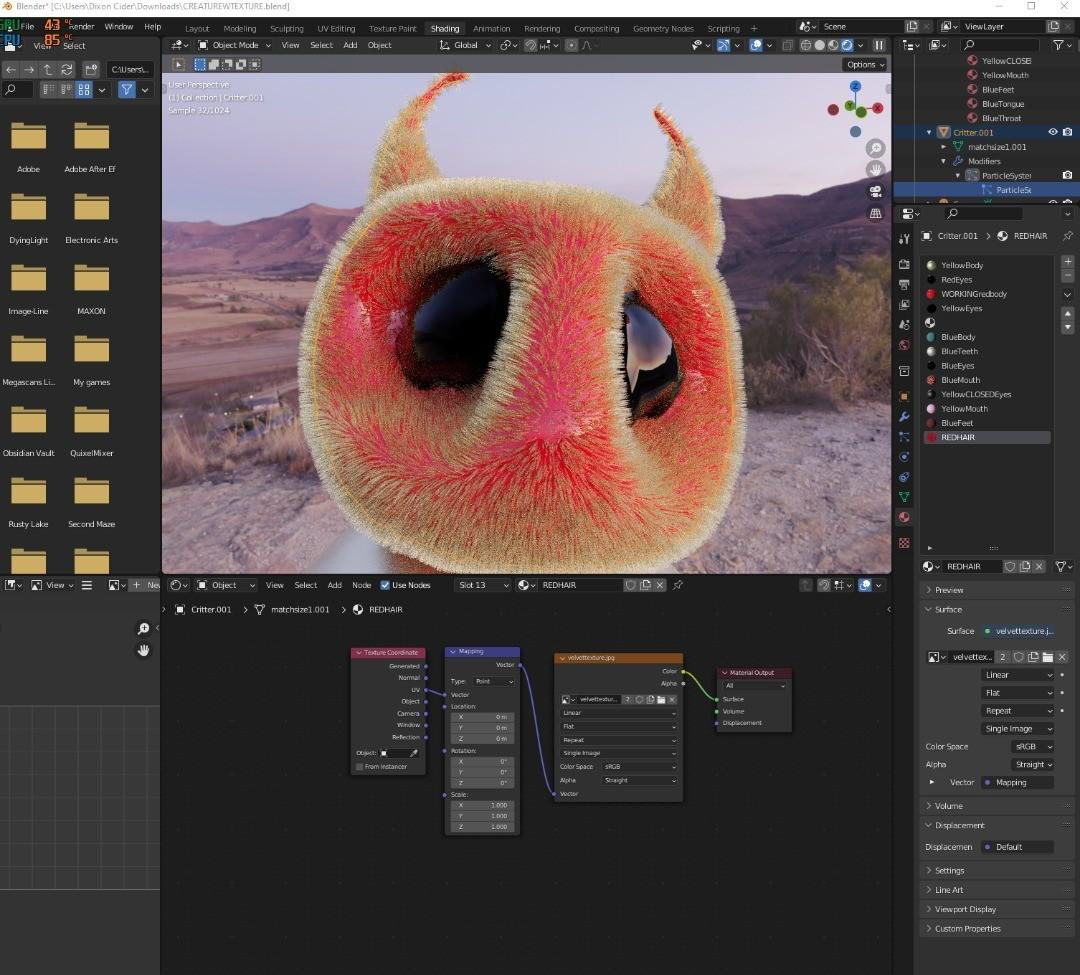Open the Add menu in 3D viewport header
Image resolution: width=1080 pixels, height=975 pixels.
pyautogui.click(x=350, y=45)
